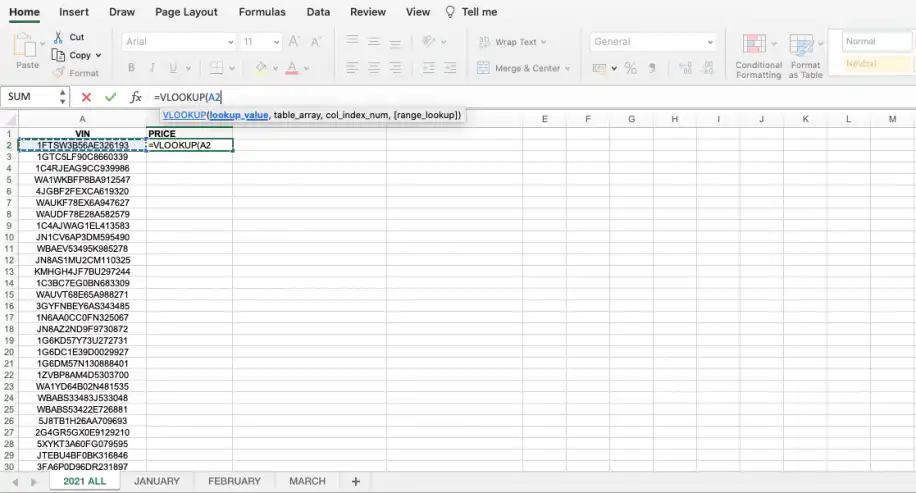Align text left
This screenshot has width=916, height=493.
pos(352,68)
